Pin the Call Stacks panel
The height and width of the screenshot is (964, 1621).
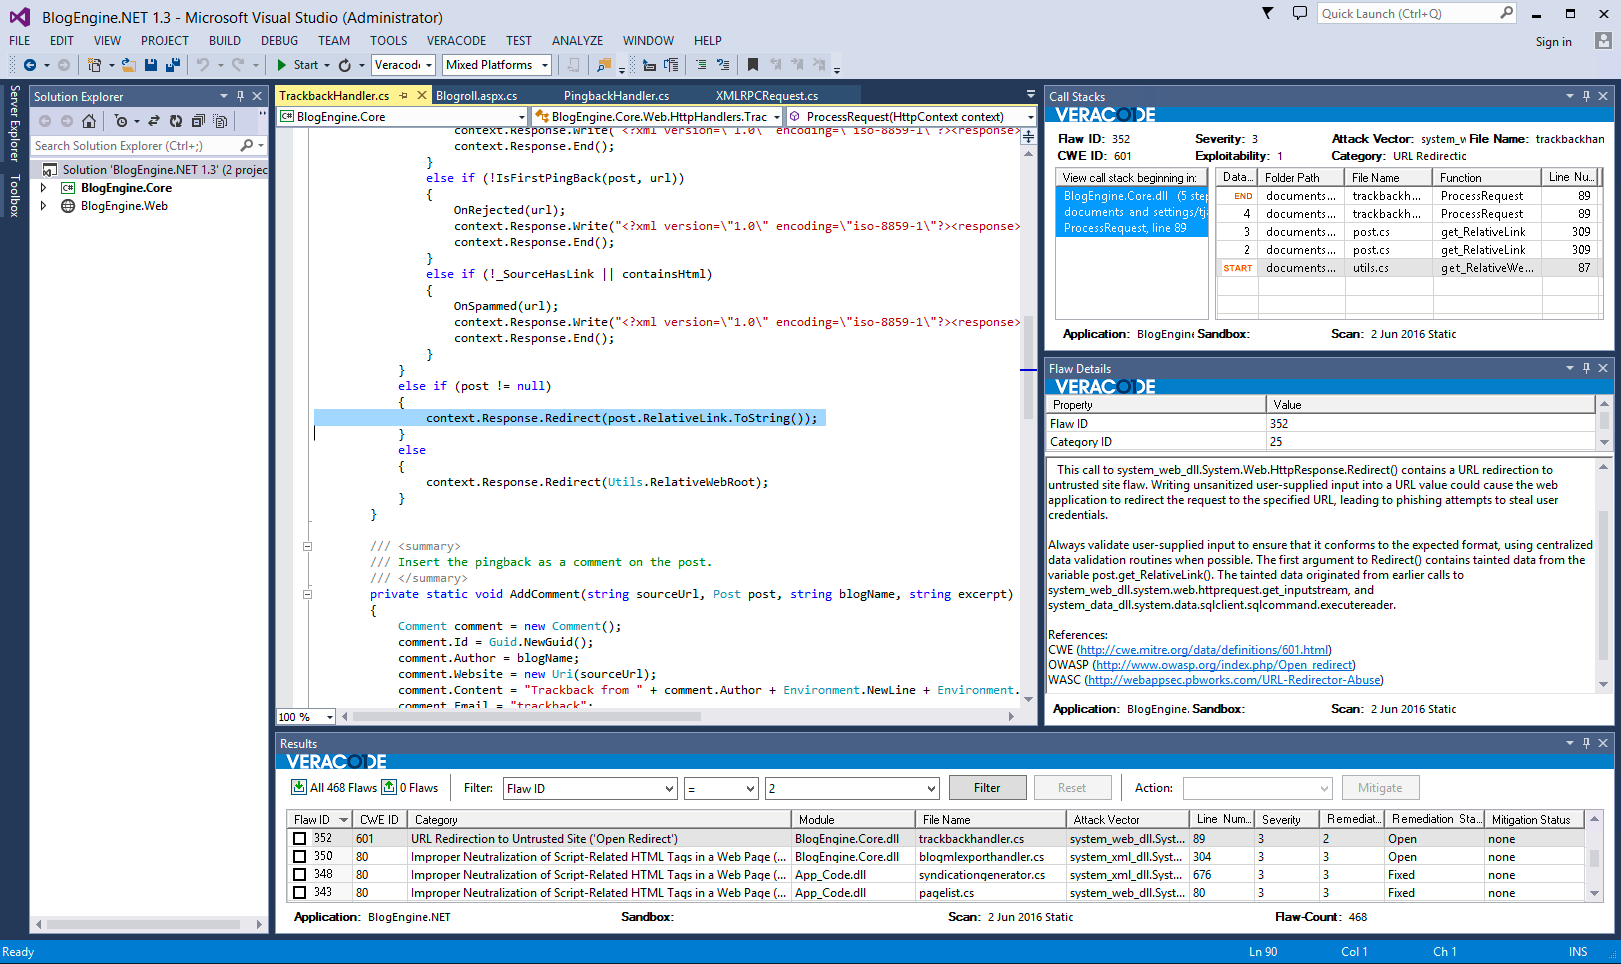(1586, 96)
